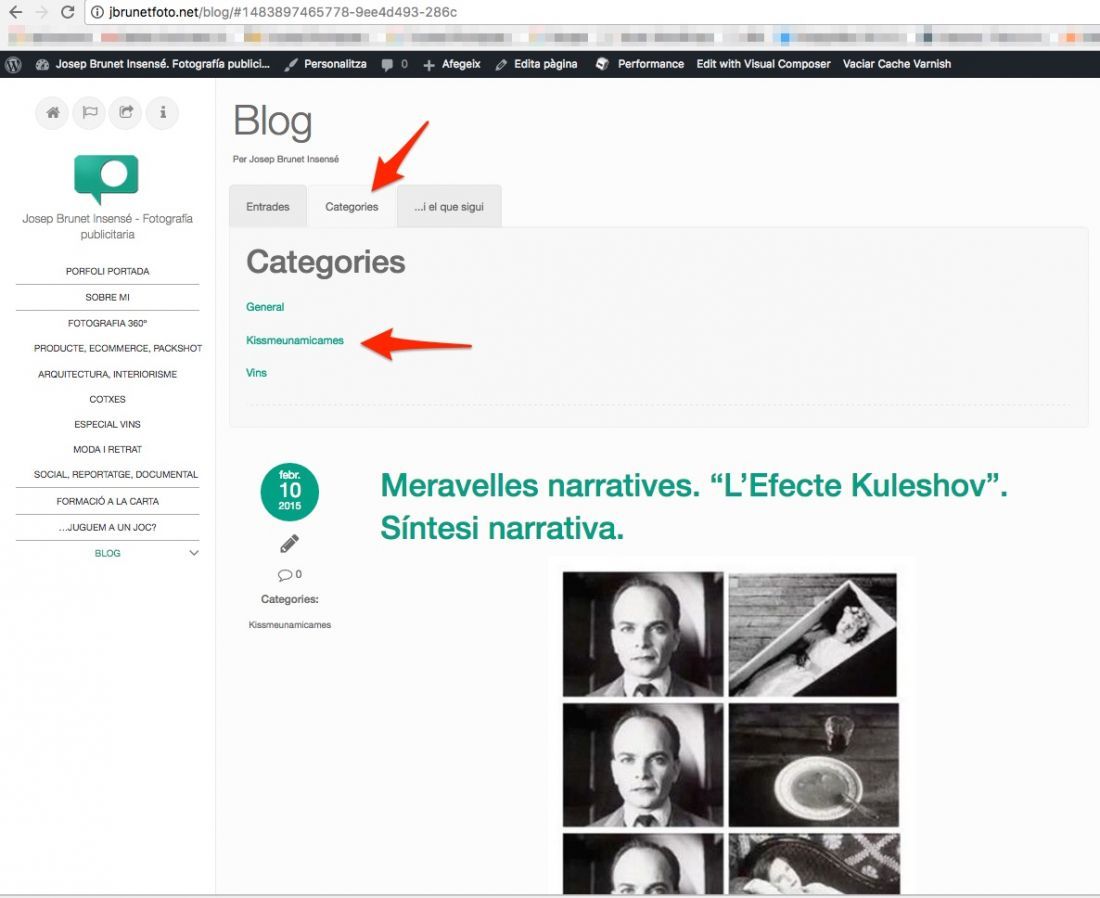Screen dimensions: 1100x898
Task: Click the febr. 10 2015 date badge
Action: [290, 491]
